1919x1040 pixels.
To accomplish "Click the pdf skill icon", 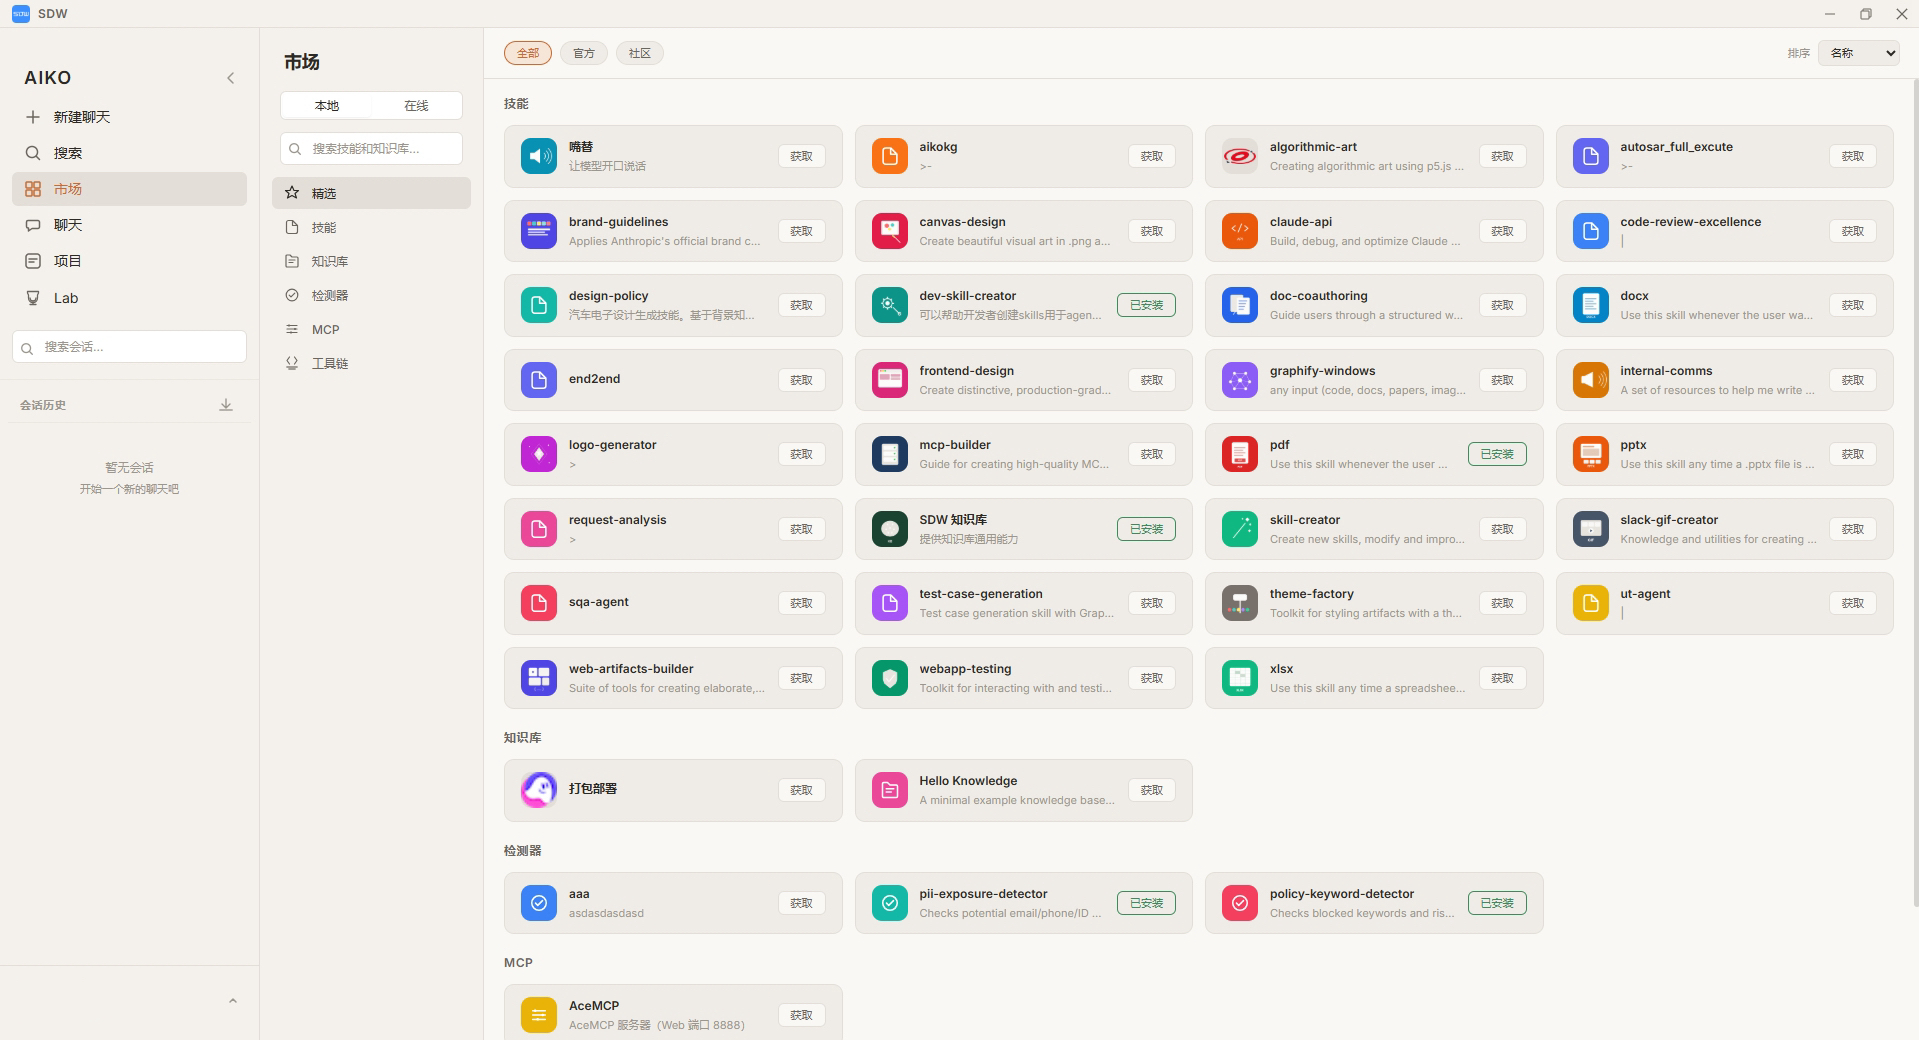I will (x=1240, y=454).
